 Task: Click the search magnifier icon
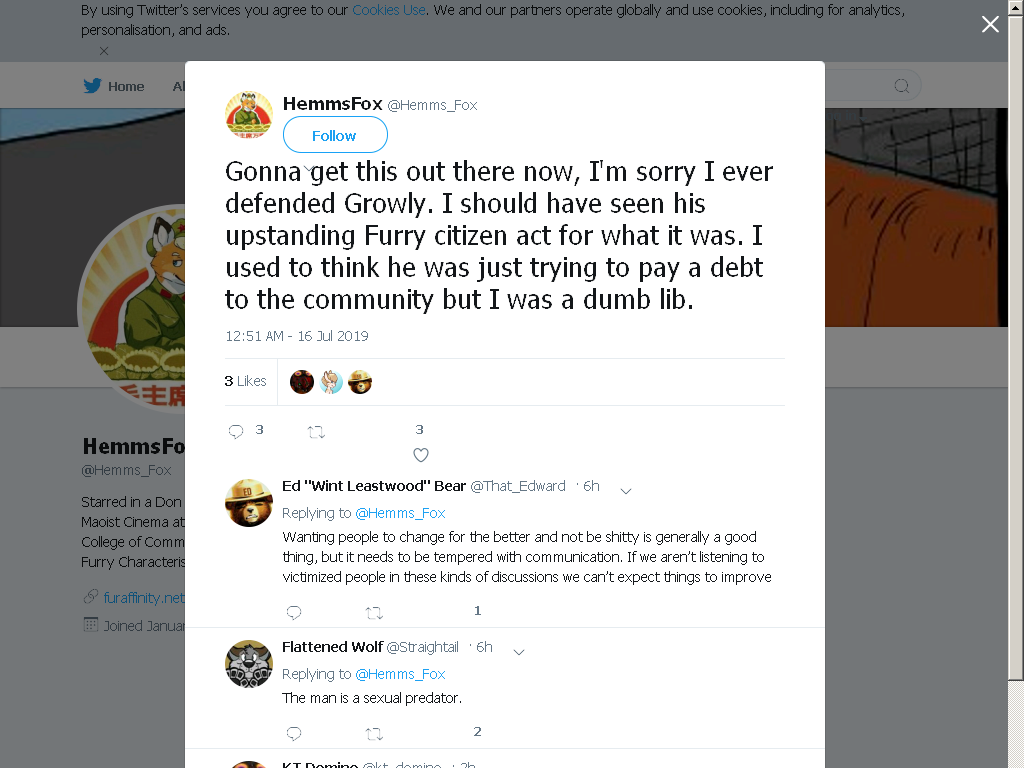click(902, 86)
